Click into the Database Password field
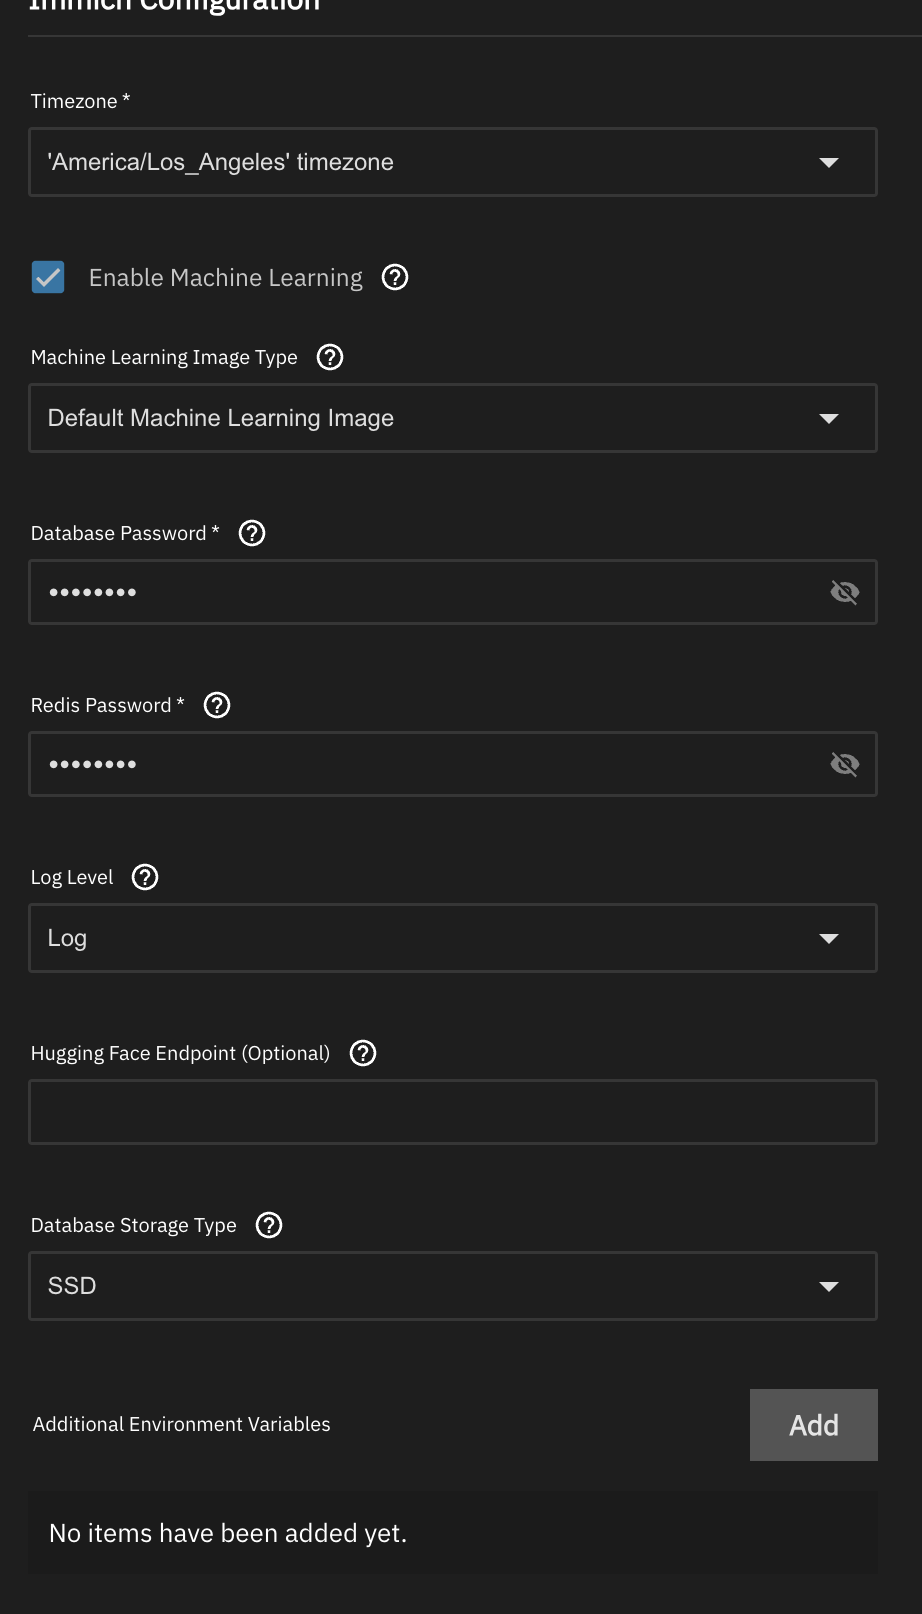The image size is (922, 1614). (420, 592)
